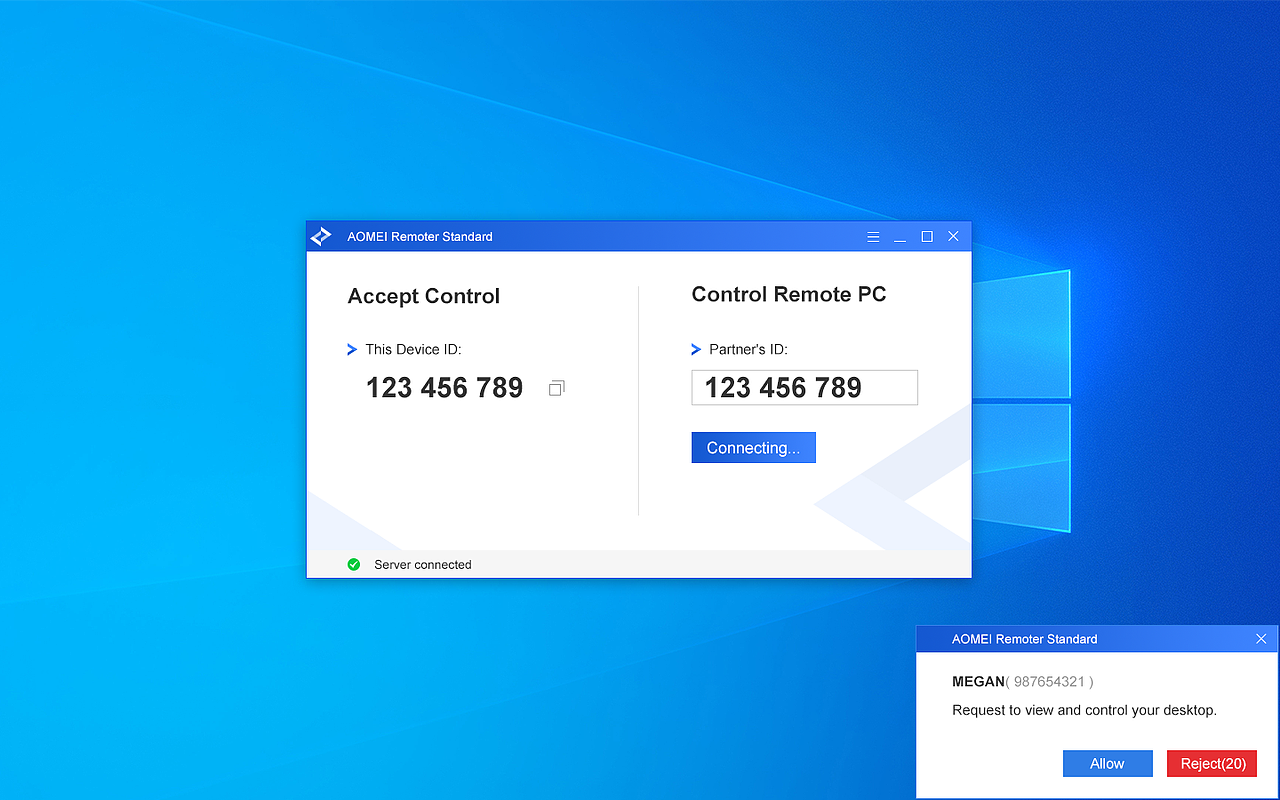Close the AOMEI Remoter main window
The image size is (1280, 800).
[x=953, y=237]
